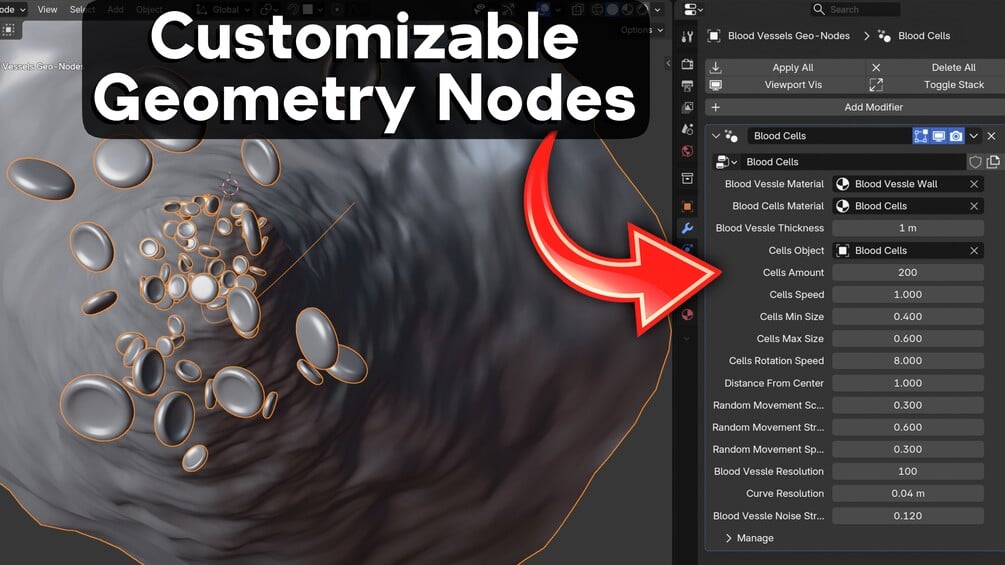This screenshot has width=1005, height=565.
Task: Click the Cells Min Size value field
Action: (908, 316)
